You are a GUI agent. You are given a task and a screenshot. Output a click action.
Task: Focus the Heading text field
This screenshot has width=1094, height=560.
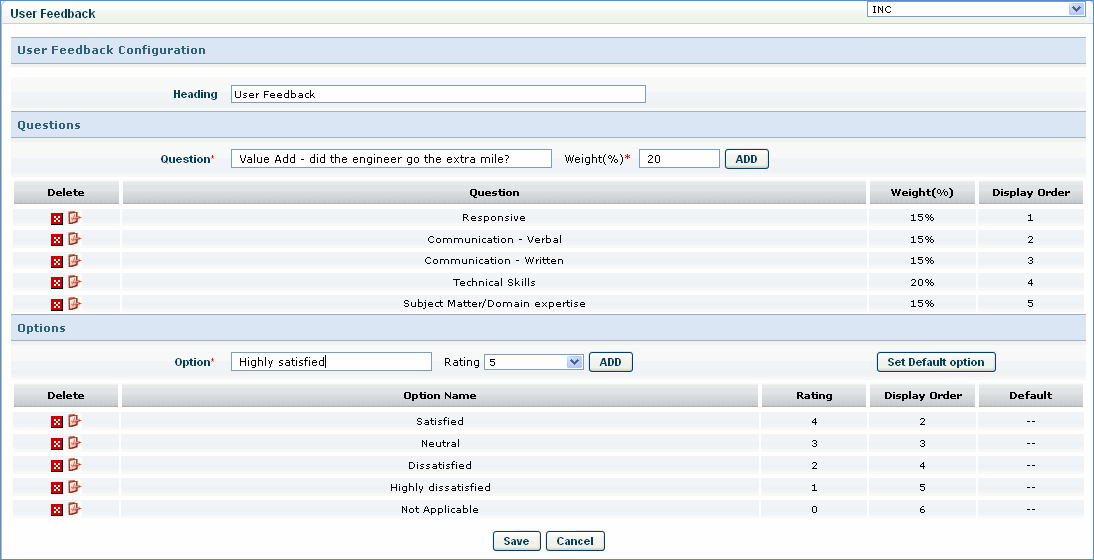(x=437, y=94)
